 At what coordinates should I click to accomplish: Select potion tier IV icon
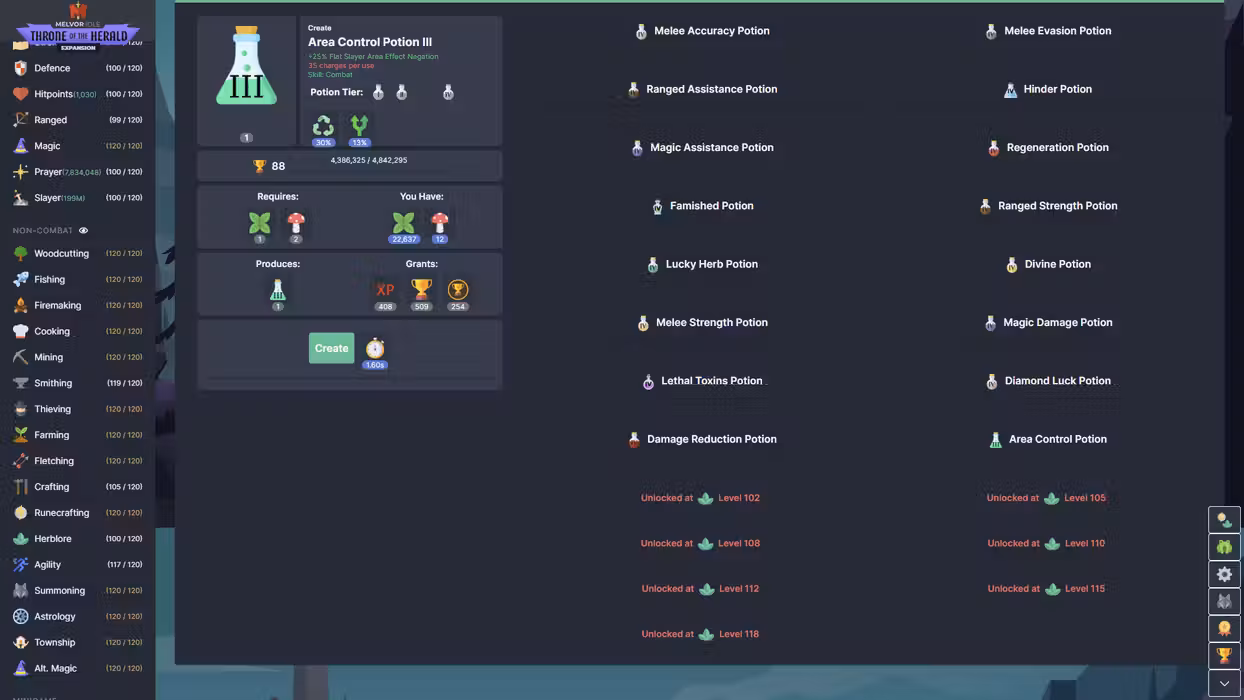click(x=448, y=92)
